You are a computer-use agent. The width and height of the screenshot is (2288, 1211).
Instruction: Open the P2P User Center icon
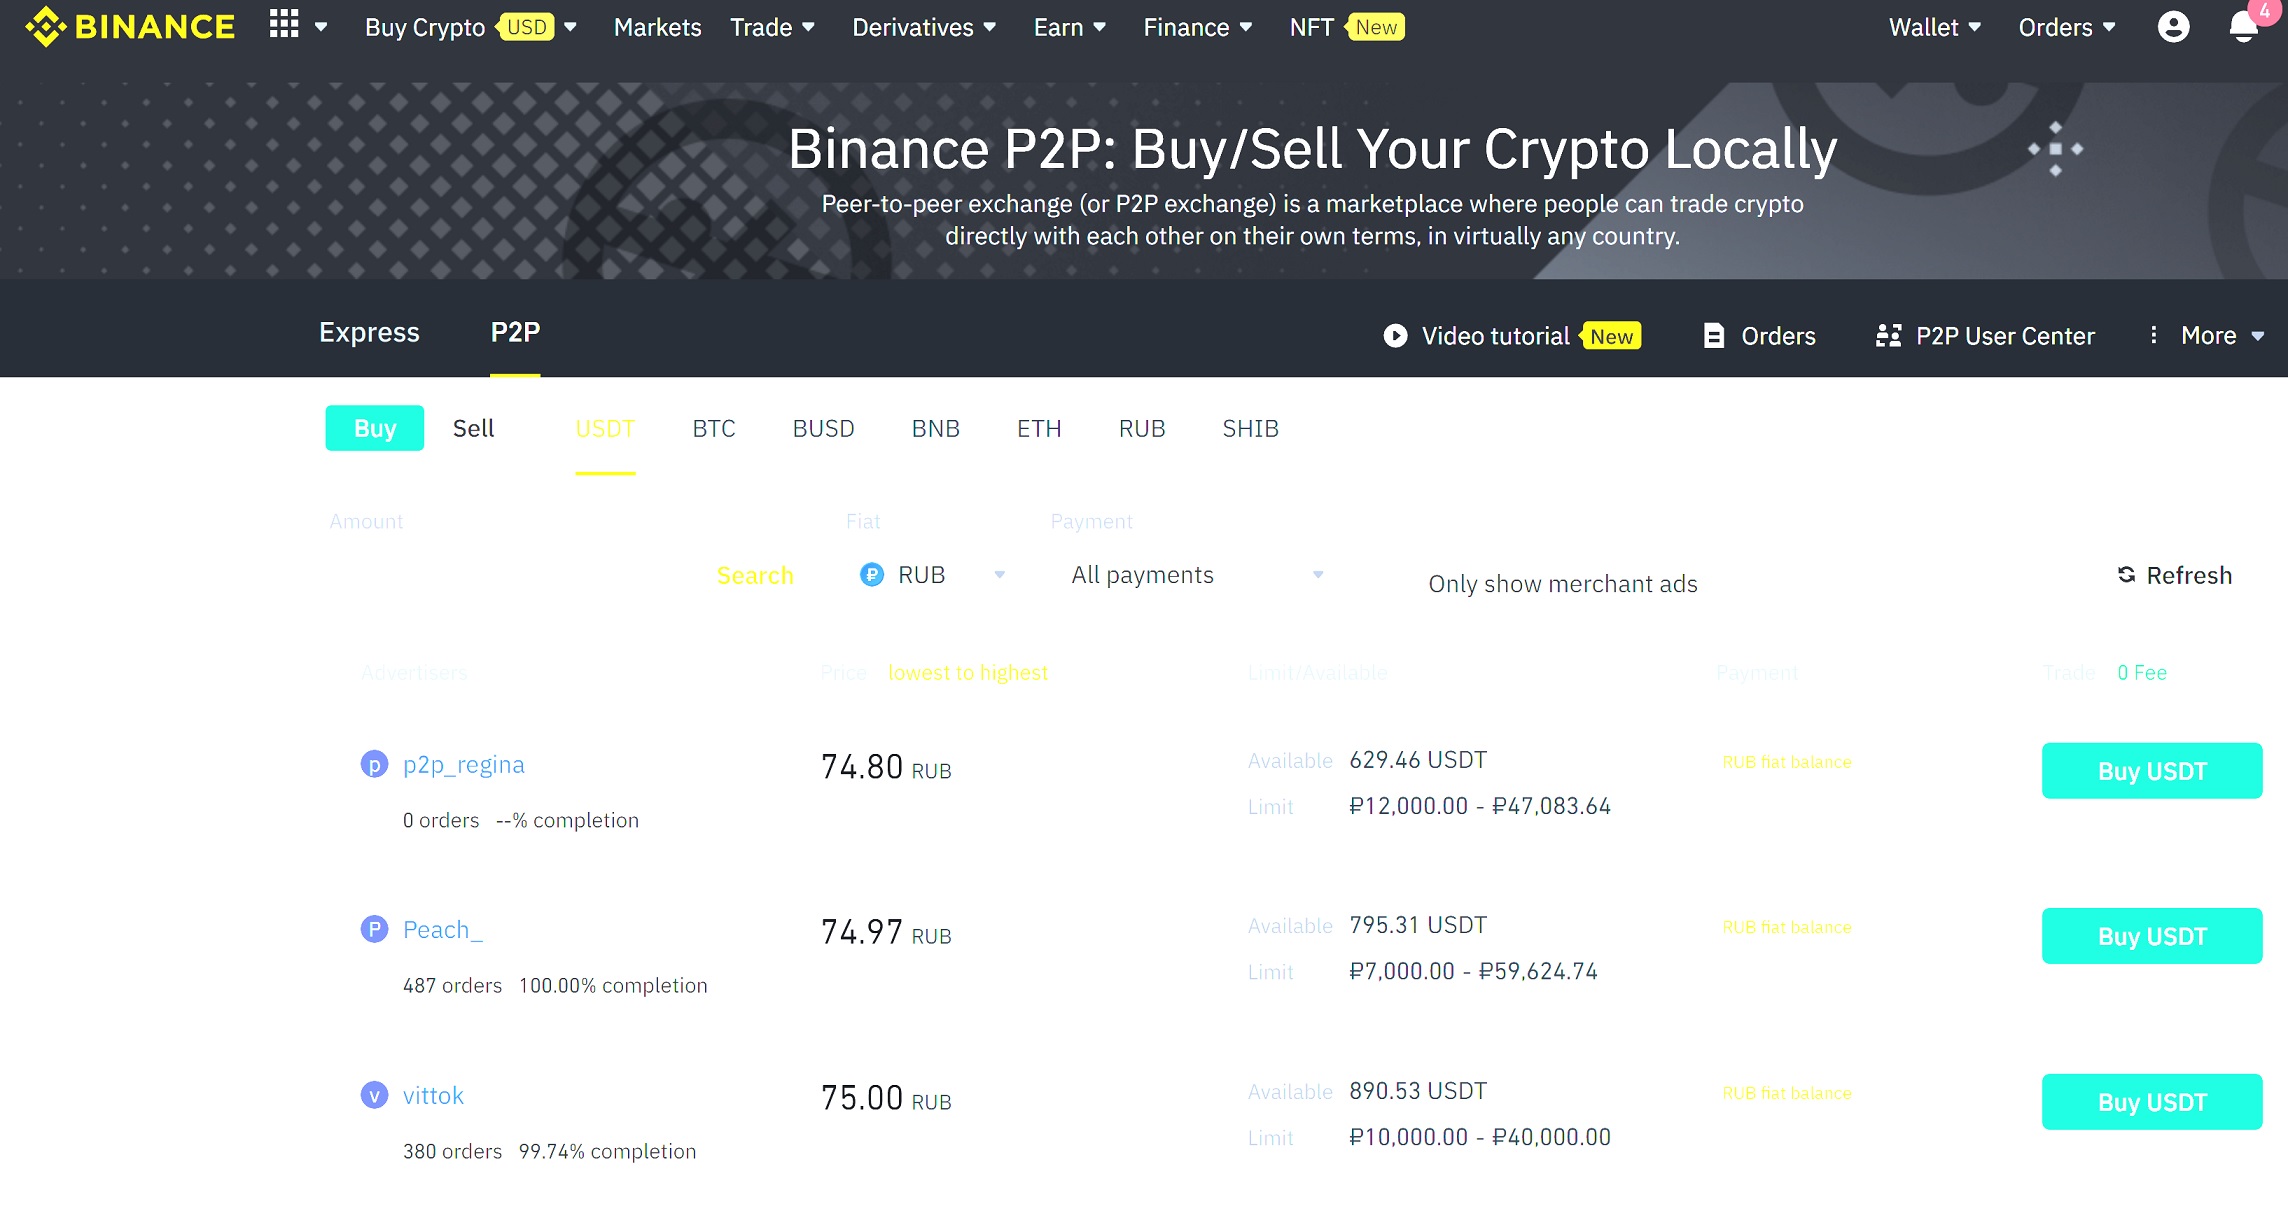click(x=1888, y=336)
